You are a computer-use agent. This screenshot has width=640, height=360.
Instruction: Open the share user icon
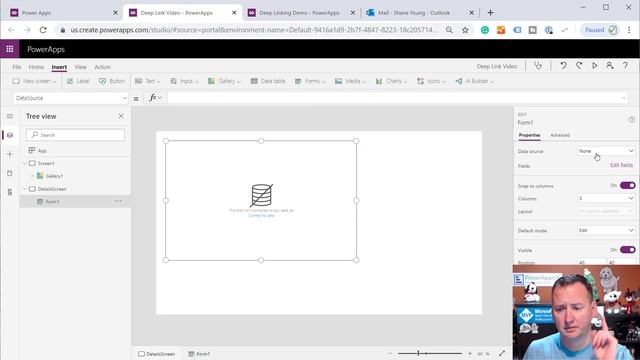[x=609, y=66]
